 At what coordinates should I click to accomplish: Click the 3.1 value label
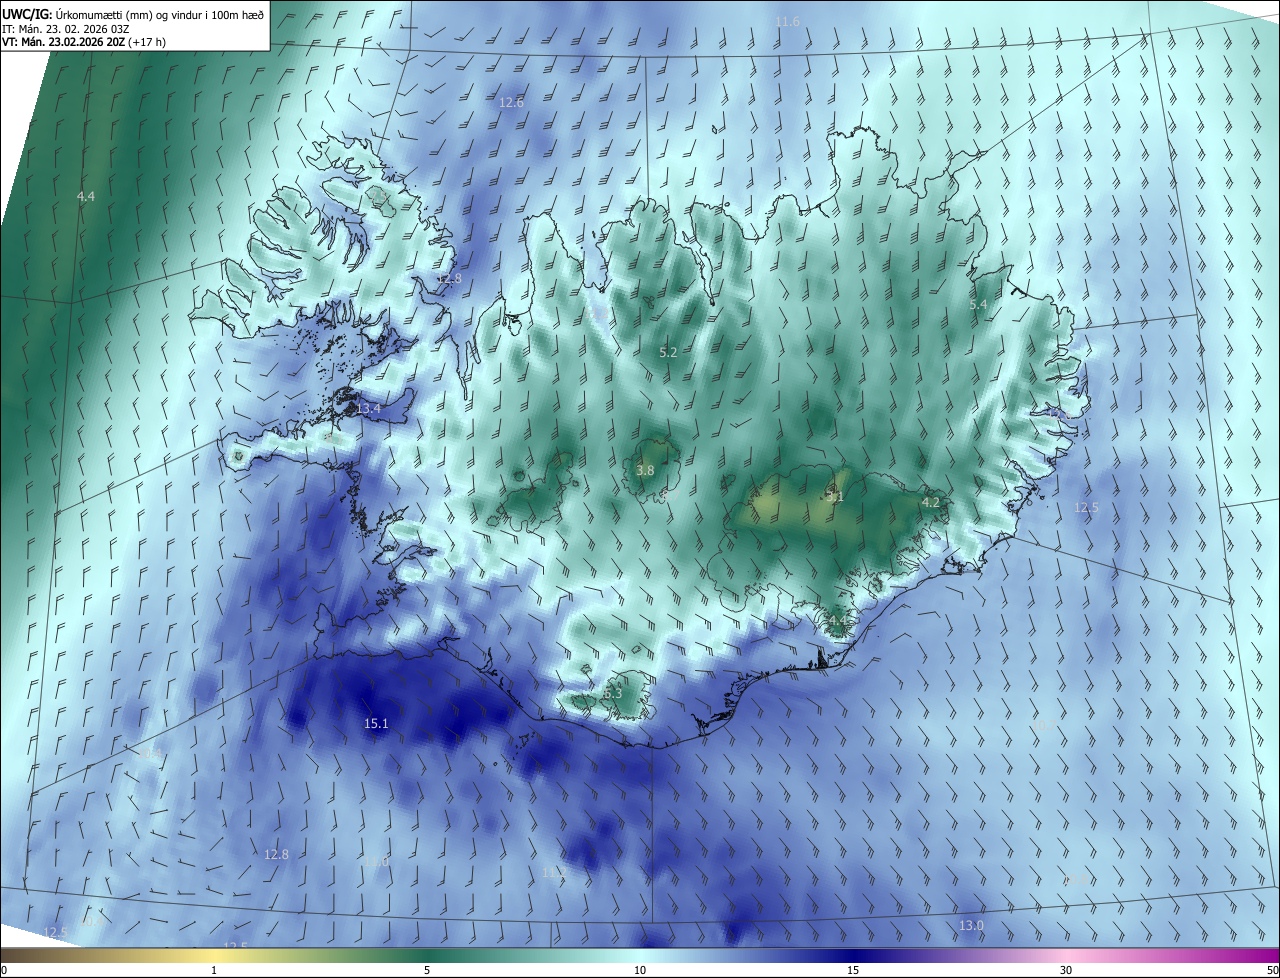tap(835, 496)
